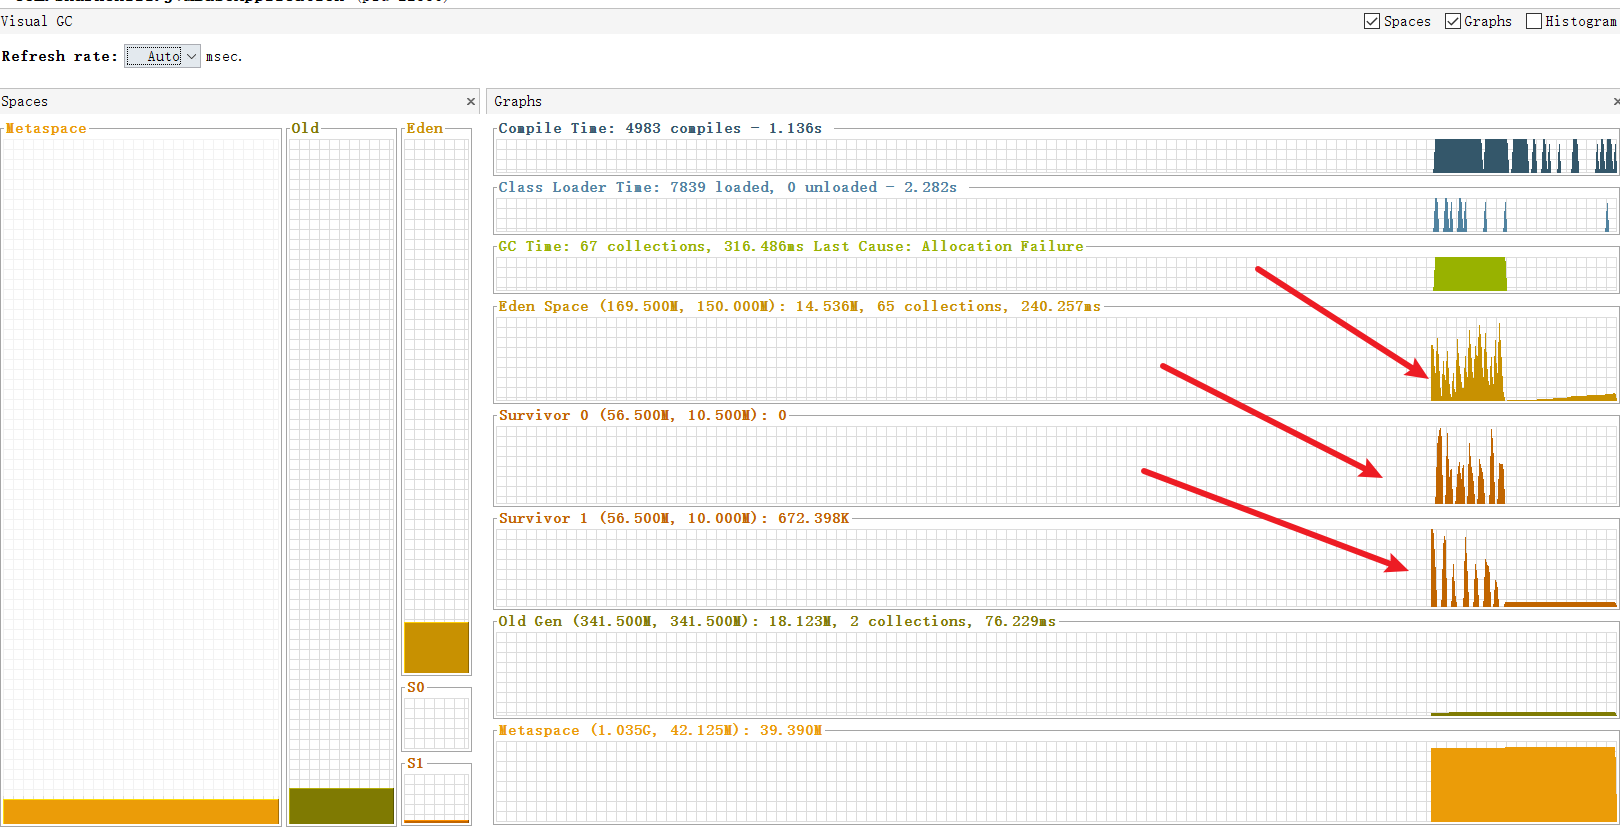Click the Compile Time graph bars
1620x839 pixels.
pos(1458,156)
